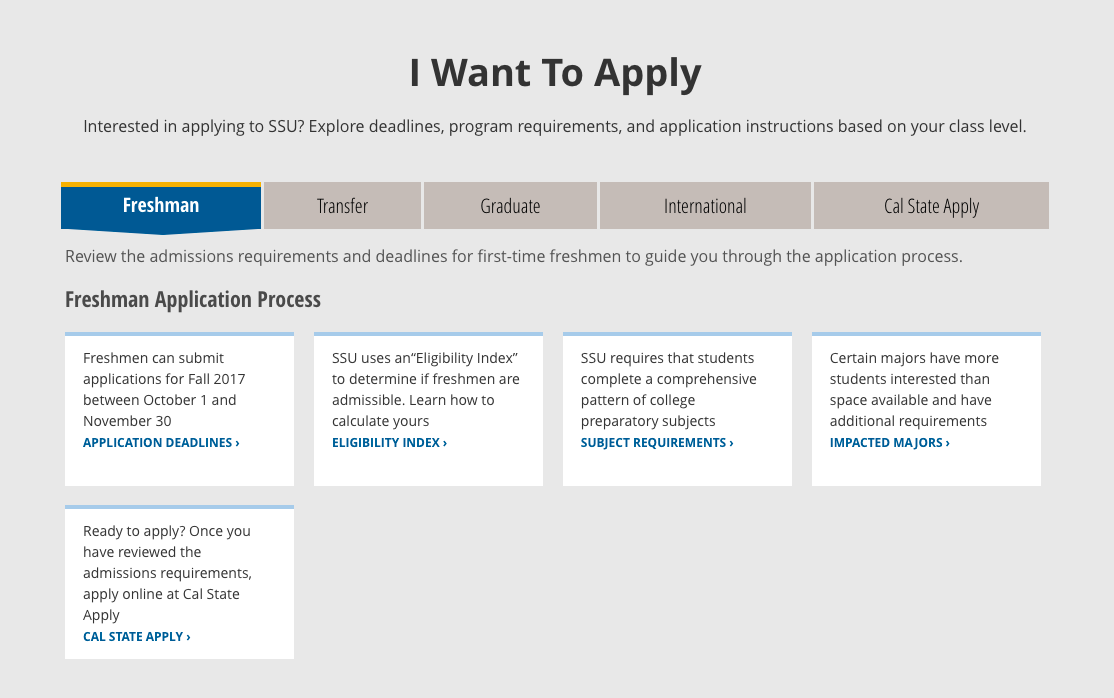1114x698 pixels.
Task: Click the 'SSU requires that students' card text
Action: click(669, 390)
